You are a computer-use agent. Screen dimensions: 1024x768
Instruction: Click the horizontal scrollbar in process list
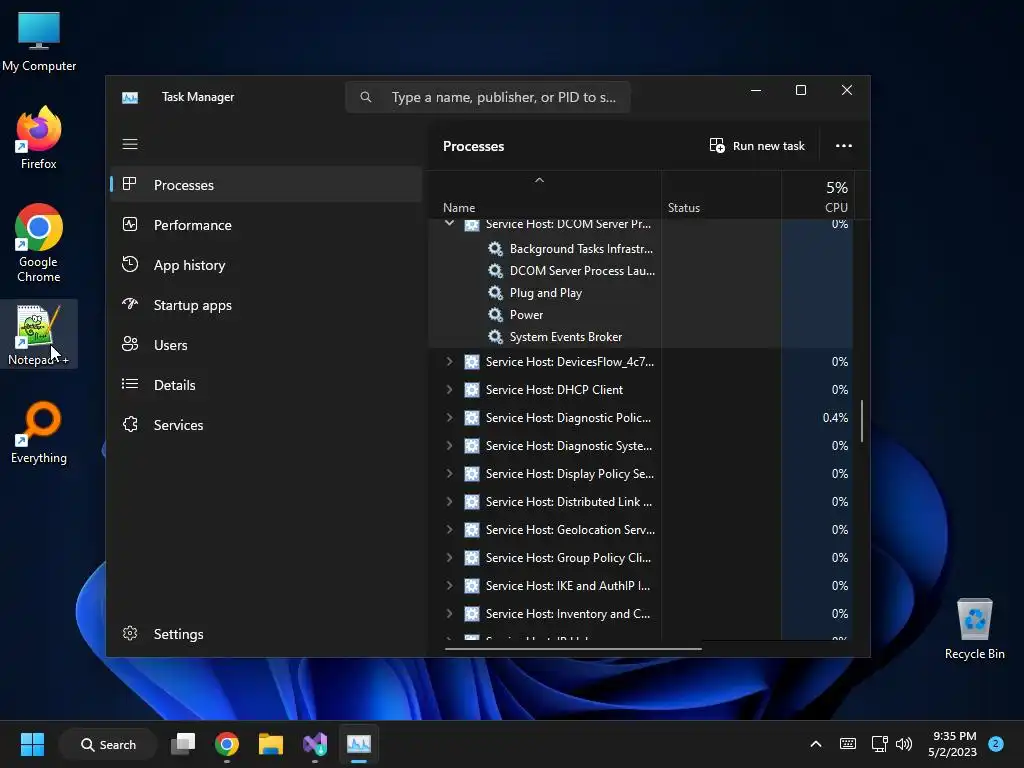(x=573, y=648)
